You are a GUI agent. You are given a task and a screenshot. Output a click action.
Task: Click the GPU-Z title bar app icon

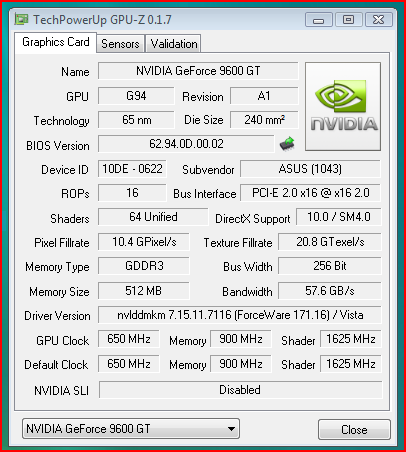coord(21,19)
